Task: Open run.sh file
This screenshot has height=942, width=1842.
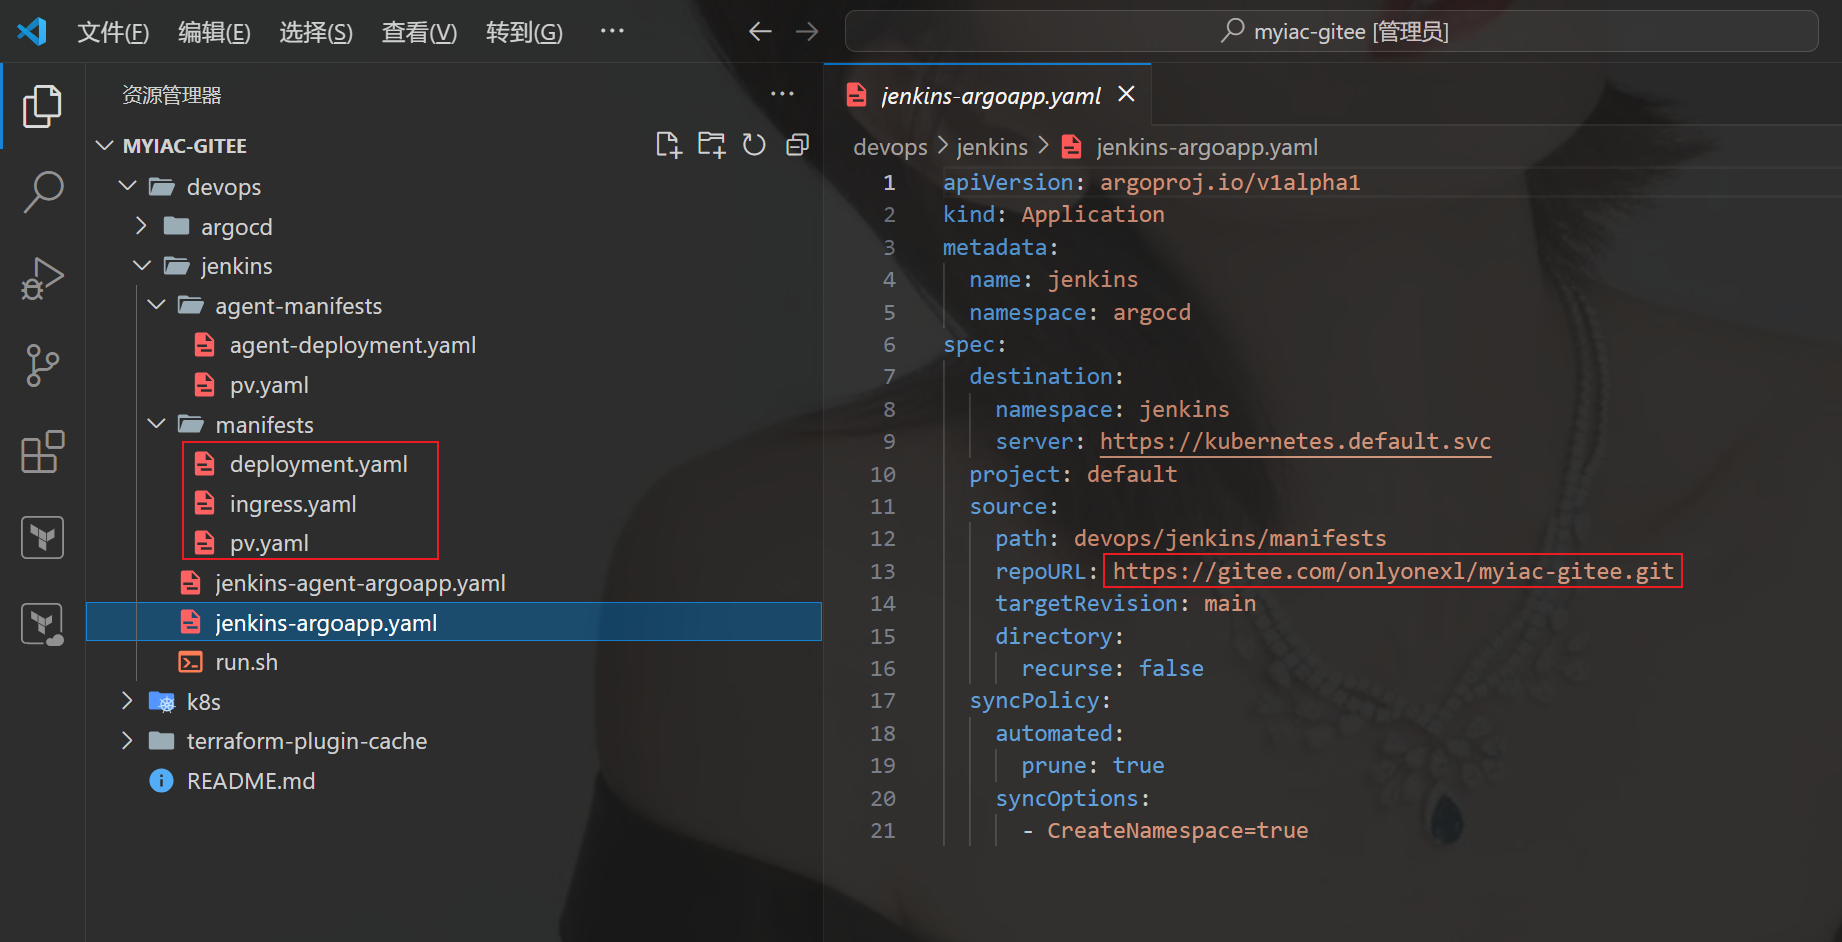Action: tap(246, 662)
